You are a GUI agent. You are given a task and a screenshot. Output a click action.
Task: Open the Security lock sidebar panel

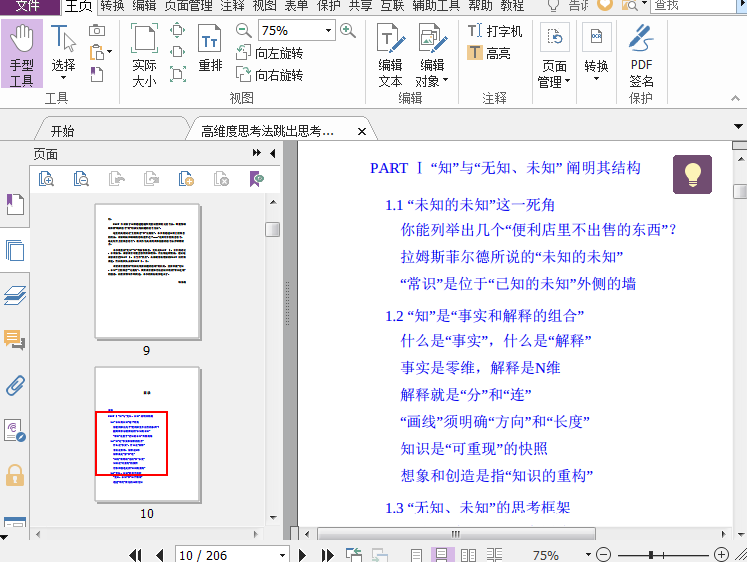coord(15,475)
